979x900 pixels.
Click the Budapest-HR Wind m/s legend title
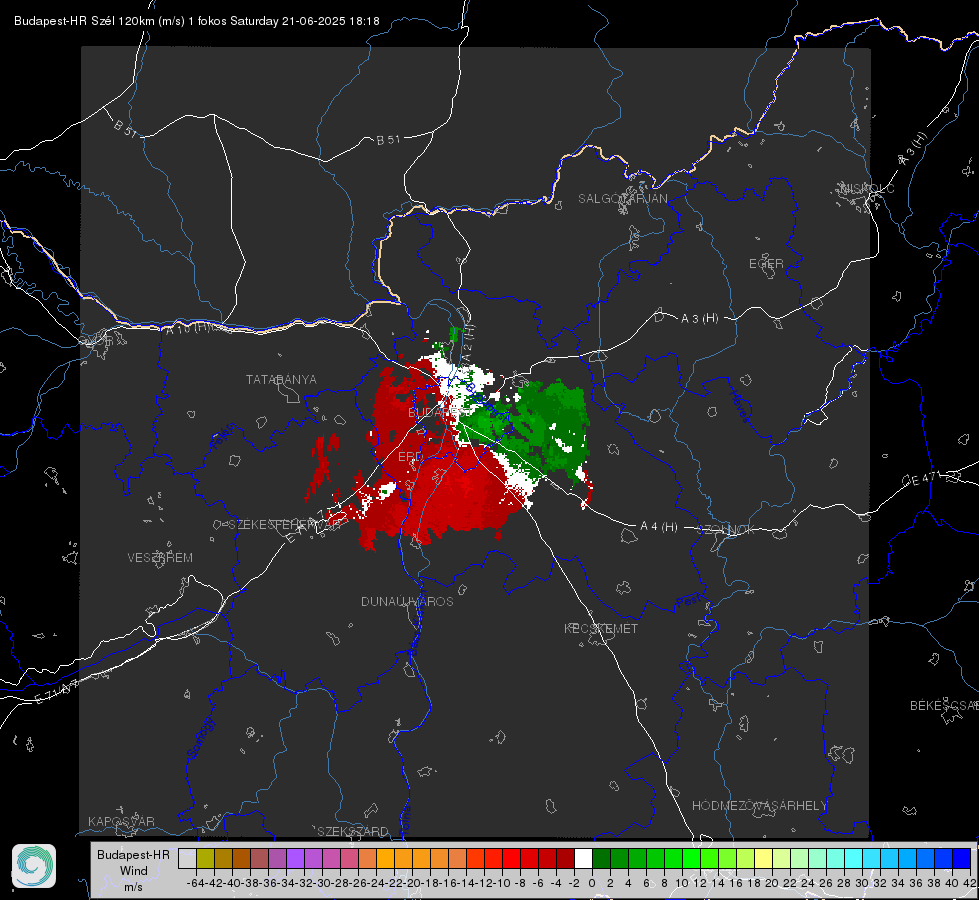(x=134, y=870)
